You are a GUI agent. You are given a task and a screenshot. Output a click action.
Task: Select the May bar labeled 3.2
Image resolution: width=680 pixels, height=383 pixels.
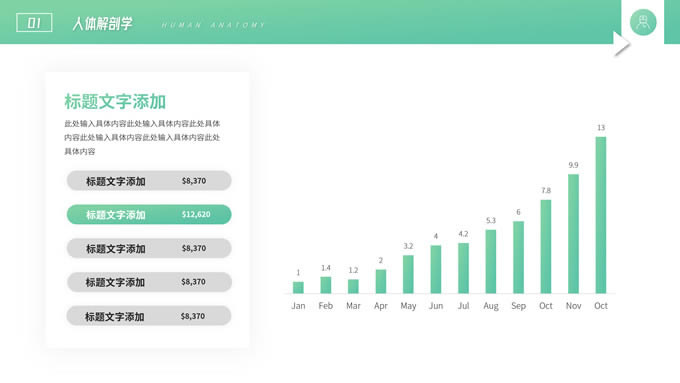[408, 274]
